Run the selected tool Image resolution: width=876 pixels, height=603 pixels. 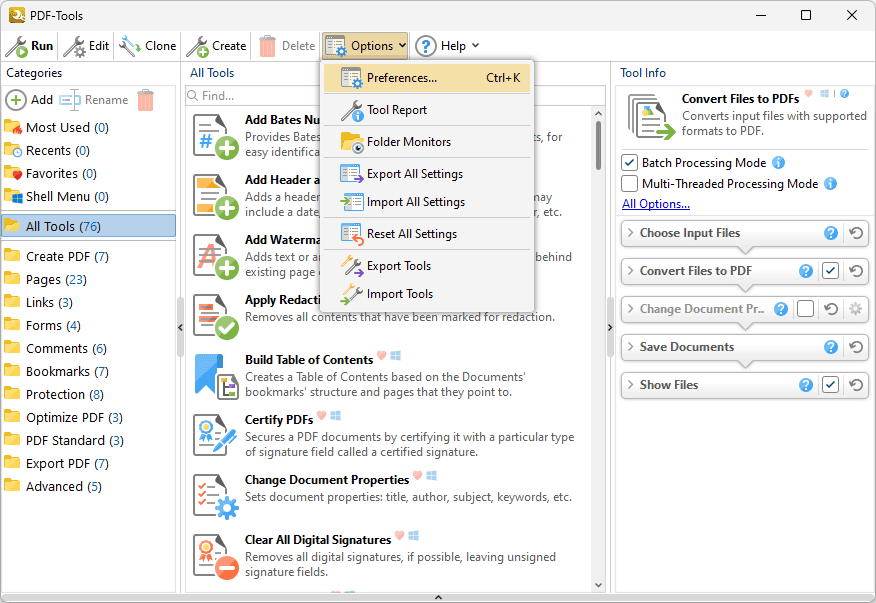pyautogui.click(x=30, y=46)
